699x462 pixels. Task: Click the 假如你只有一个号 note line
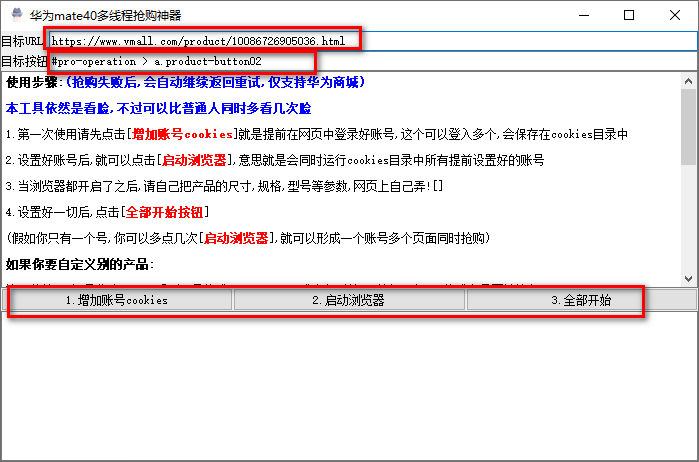pyautogui.click(x=248, y=238)
